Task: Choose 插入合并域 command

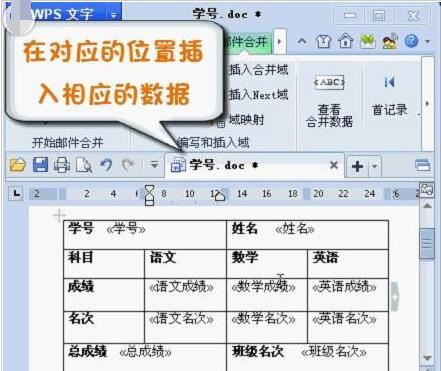Action: tap(258, 70)
